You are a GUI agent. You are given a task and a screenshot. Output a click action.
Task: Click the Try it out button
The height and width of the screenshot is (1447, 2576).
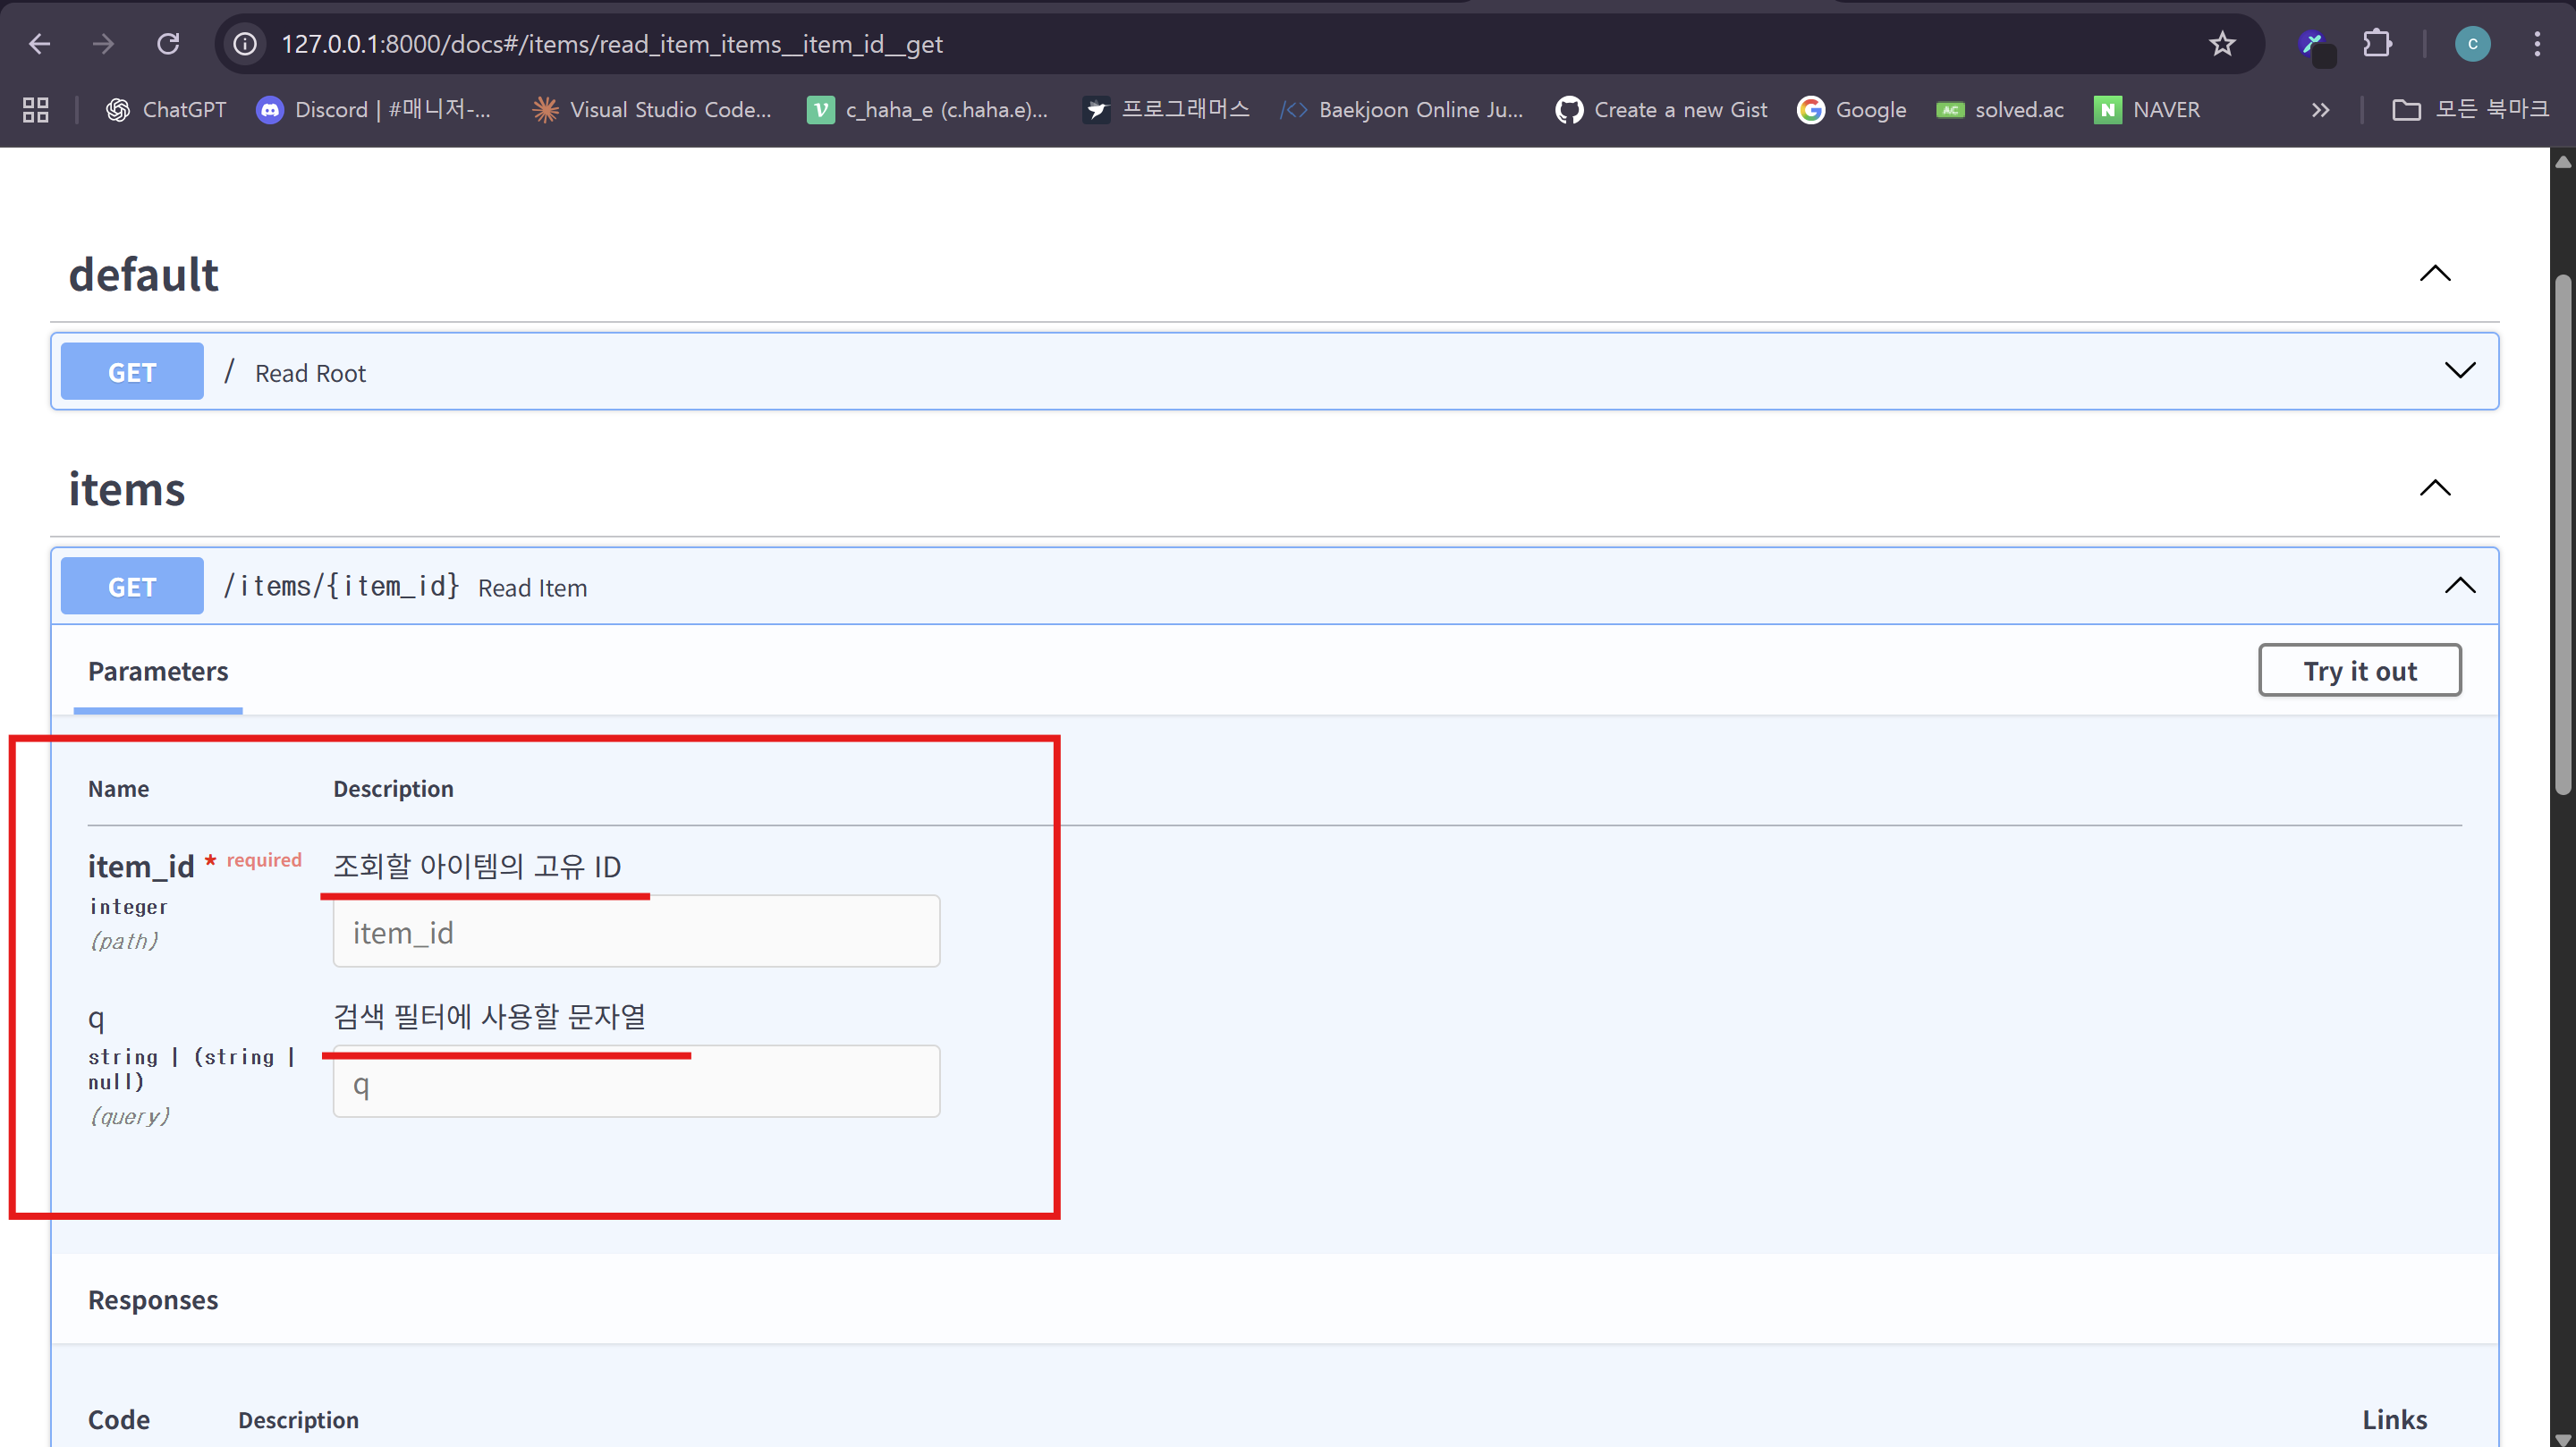[x=2359, y=671]
